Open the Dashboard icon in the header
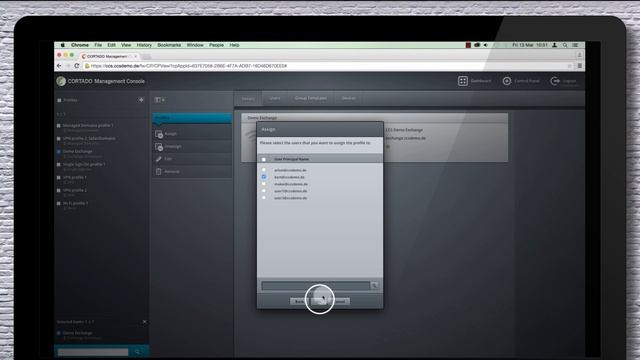The width and height of the screenshot is (640, 360). [x=462, y=81]
